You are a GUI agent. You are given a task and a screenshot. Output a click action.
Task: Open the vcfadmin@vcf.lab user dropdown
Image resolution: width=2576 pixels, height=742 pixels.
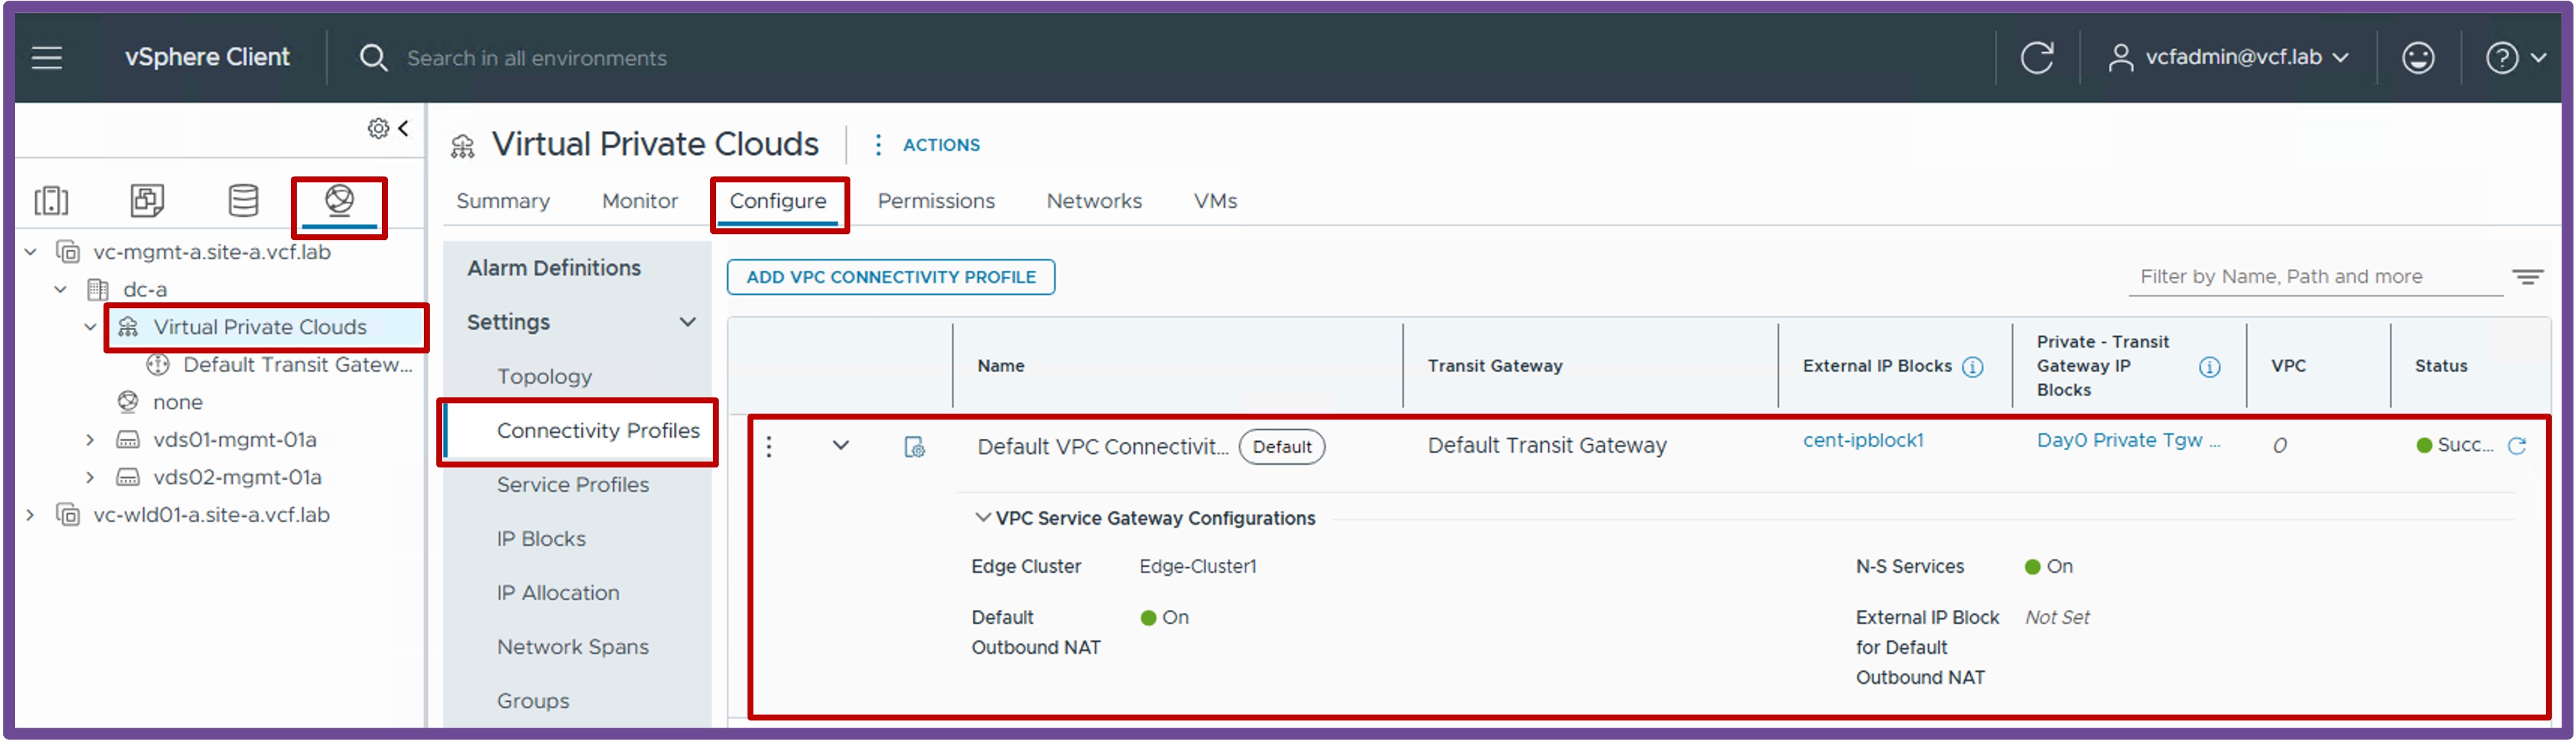coord(2228,58)
